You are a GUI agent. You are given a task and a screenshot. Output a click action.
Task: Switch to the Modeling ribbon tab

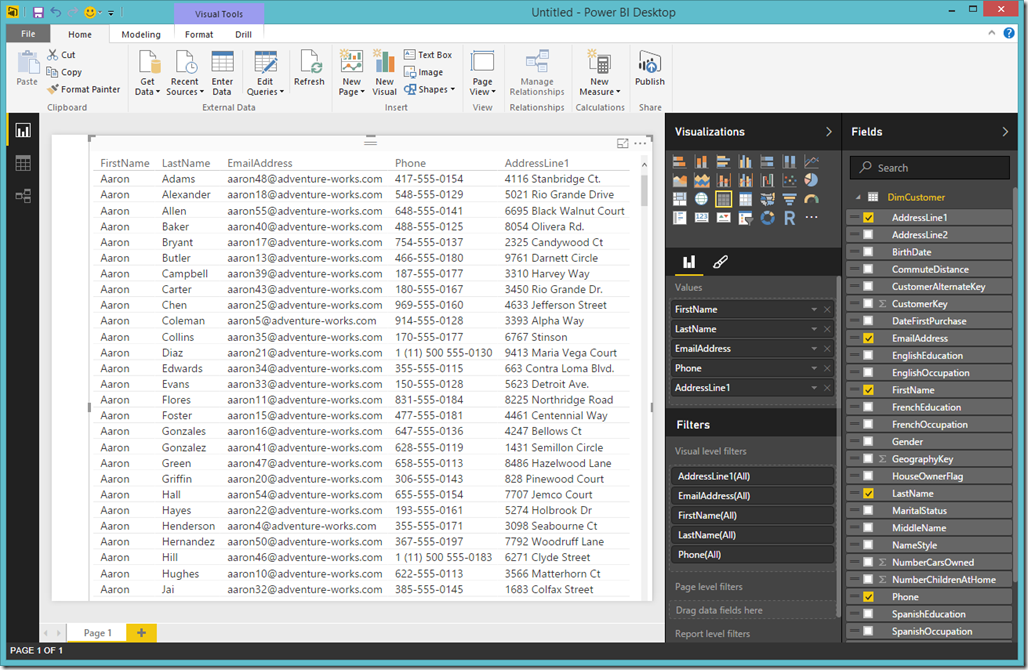[141, 35]
